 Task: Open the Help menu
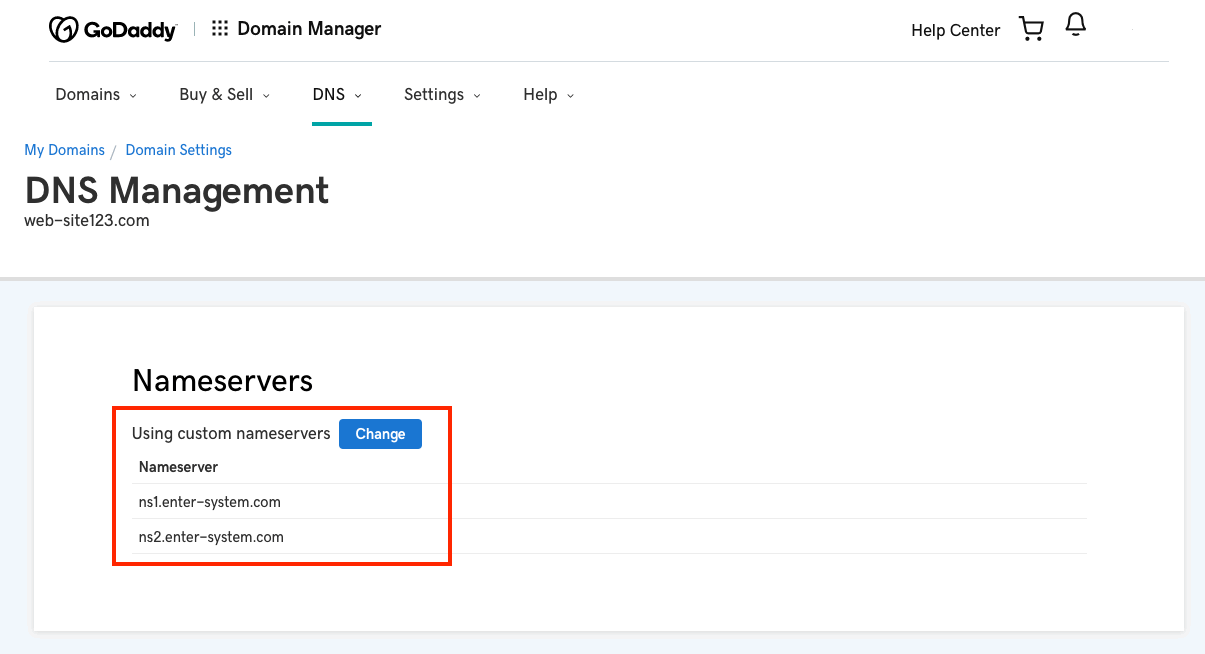[x=548, y=94]
